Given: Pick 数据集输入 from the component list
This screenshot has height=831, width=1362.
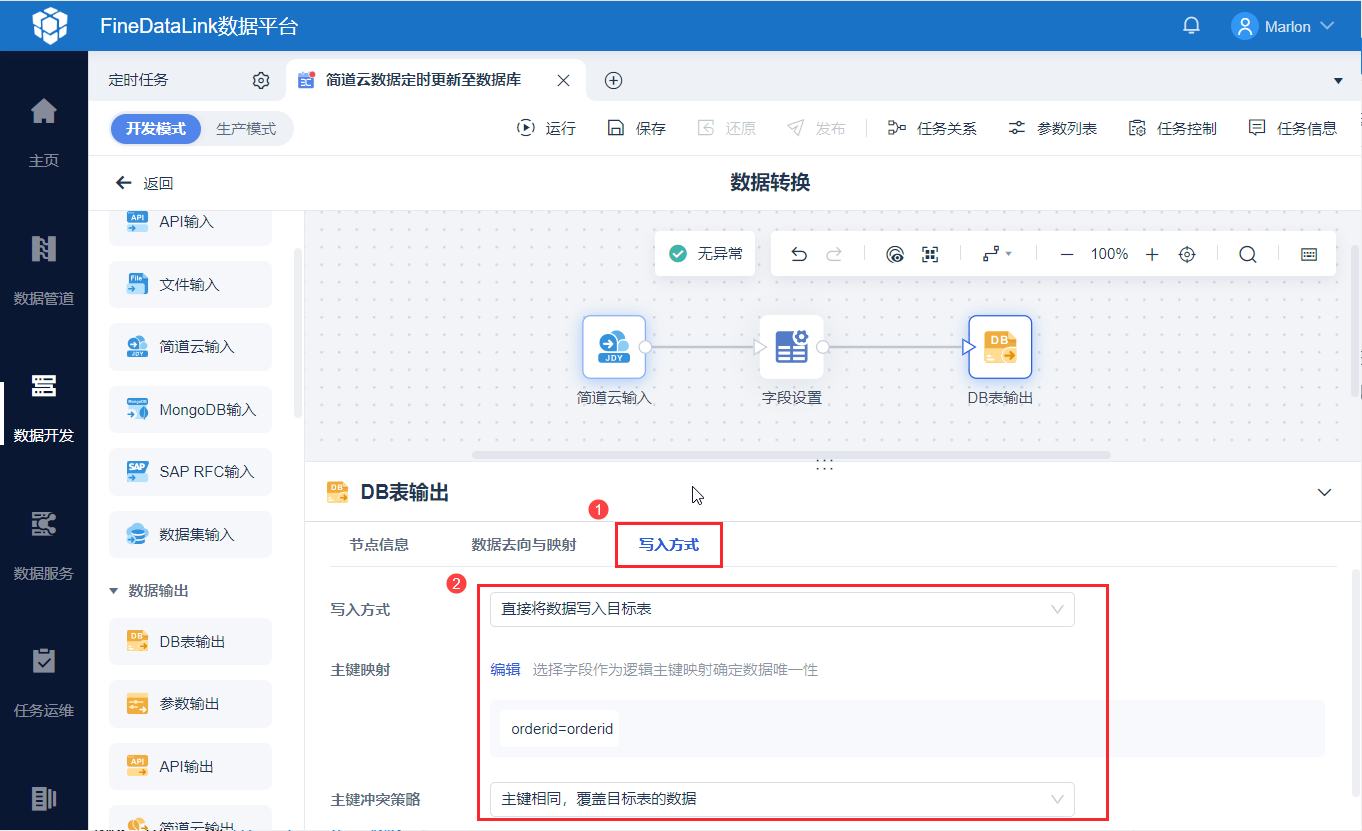Looking at the screenshot, I should pos(190,535).
